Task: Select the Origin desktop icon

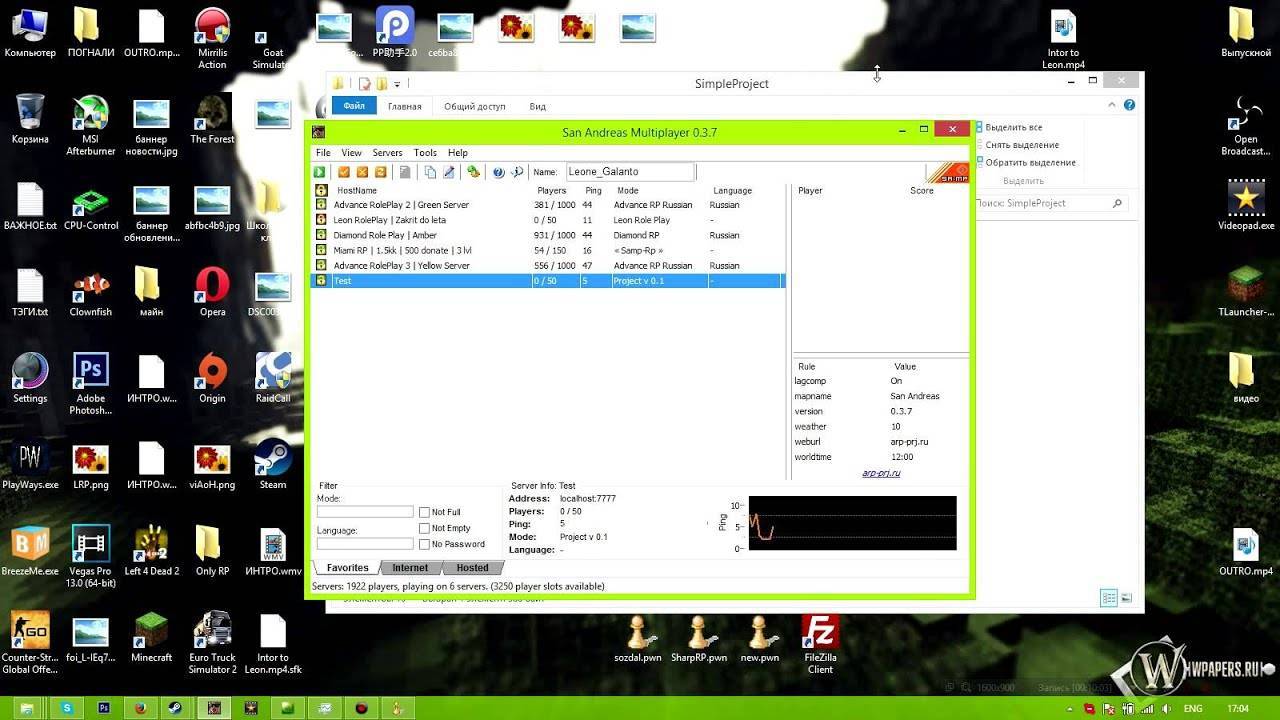Action: [212, 378]
